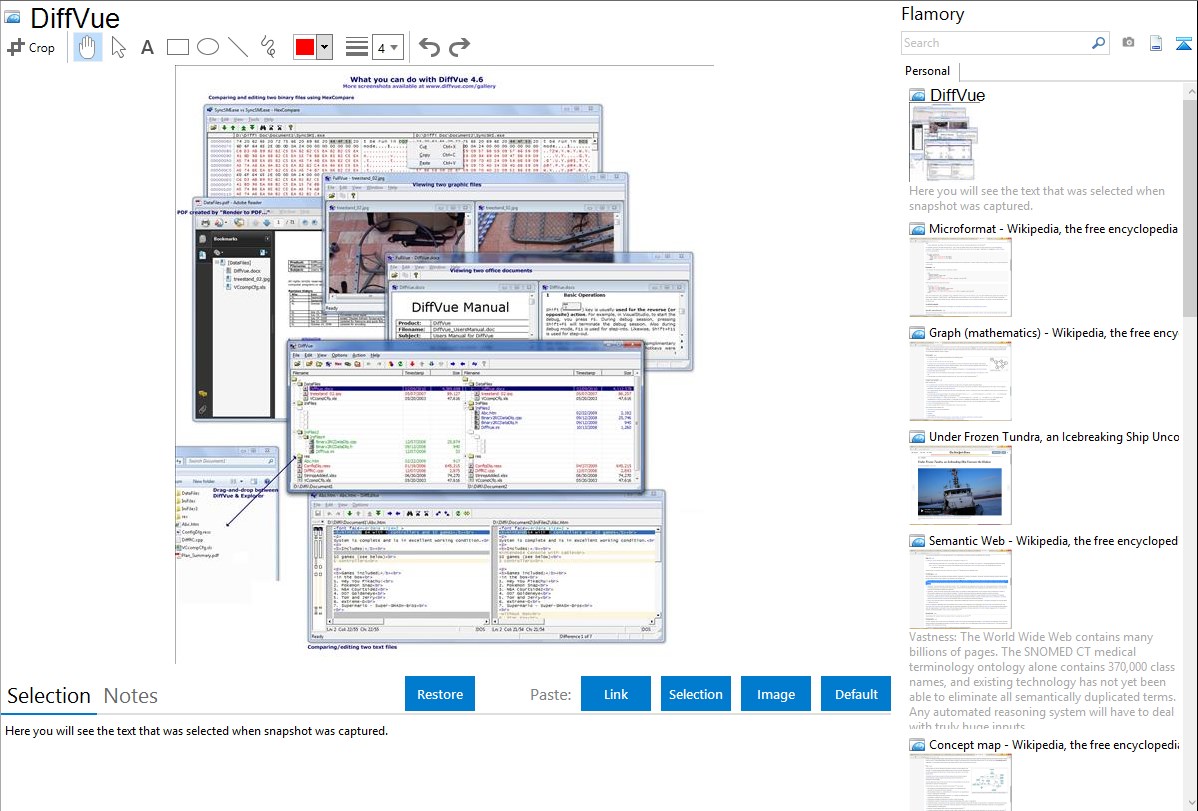Viewport: 1198px width, 811px height.
Task: Open the Concept map snapshot title
Action: pos(1053,744)
